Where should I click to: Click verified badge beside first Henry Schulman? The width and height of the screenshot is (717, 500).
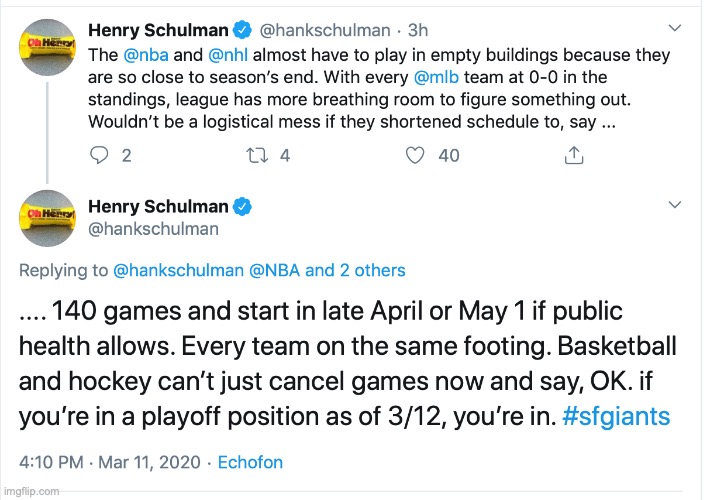242,30
